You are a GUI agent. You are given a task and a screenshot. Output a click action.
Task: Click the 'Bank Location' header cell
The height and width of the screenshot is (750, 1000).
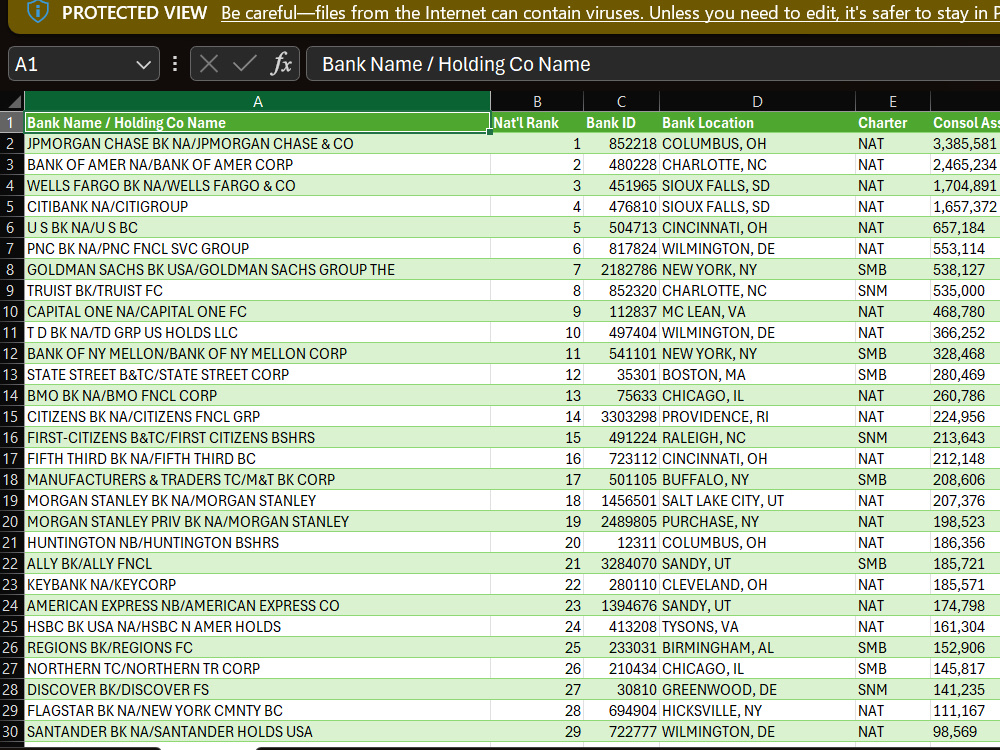coord(757,122)
